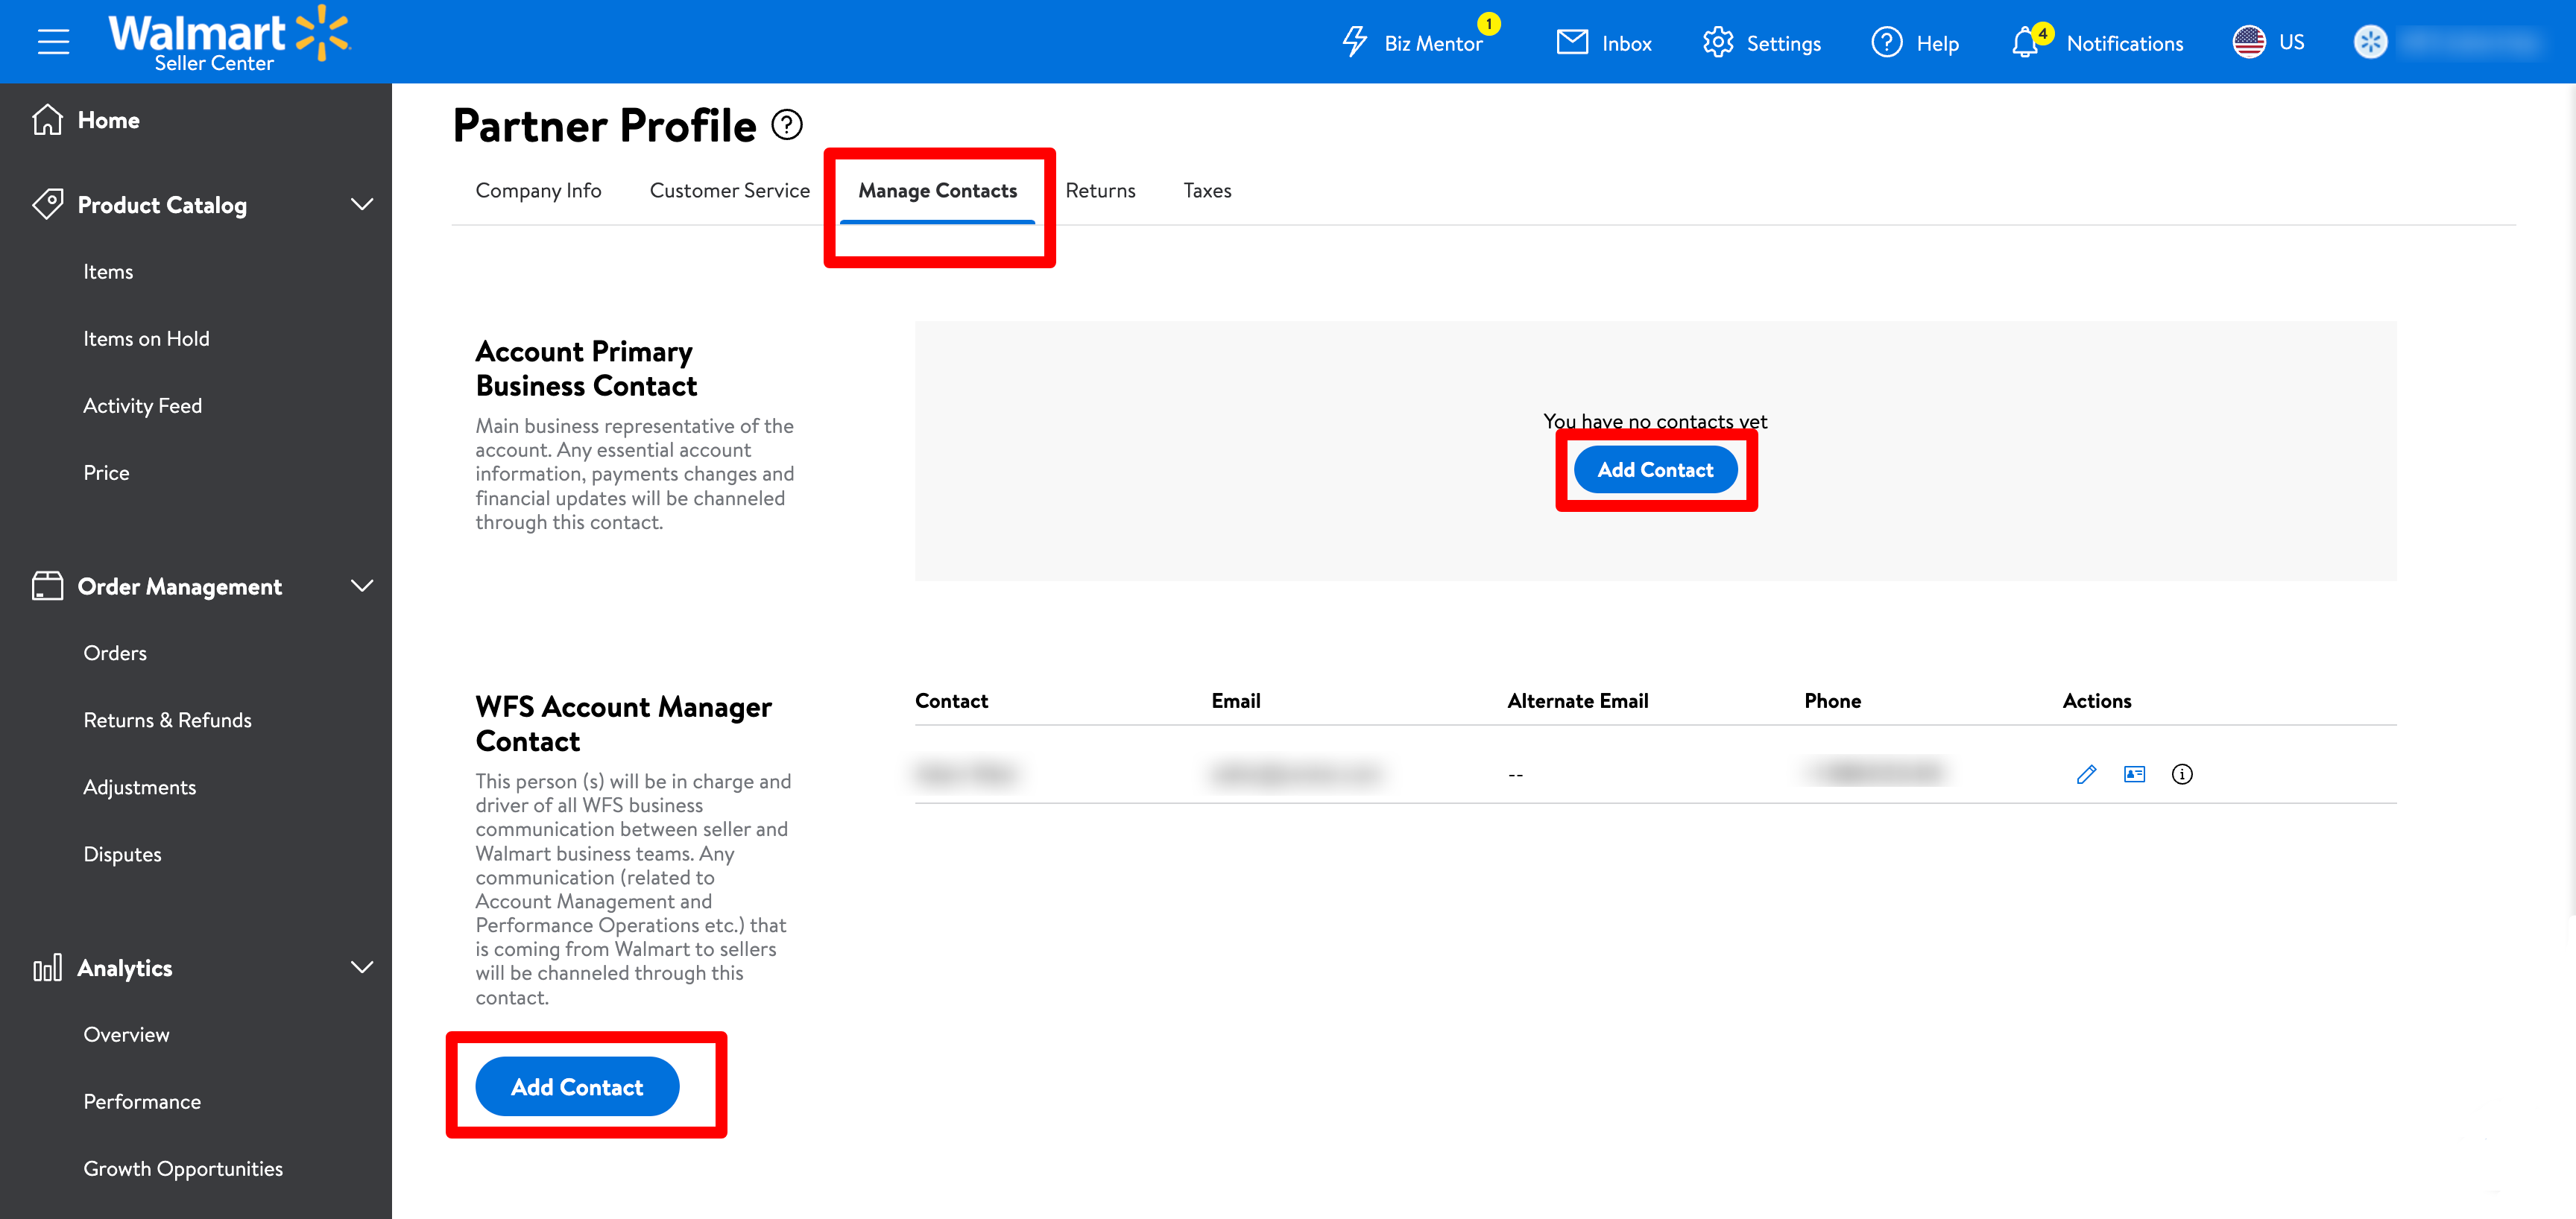2576x1219 pixels.
Task: Click the Email column header
Action: (x=1235, y=701)
